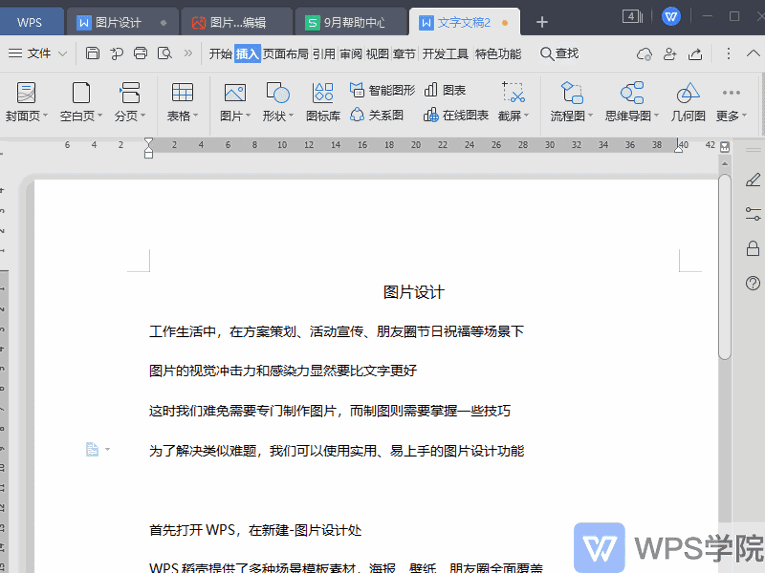
Task: Click the line 图片的视觉冲击力和感染力显然要比文字更好
Action: click(x=283, y=371)
